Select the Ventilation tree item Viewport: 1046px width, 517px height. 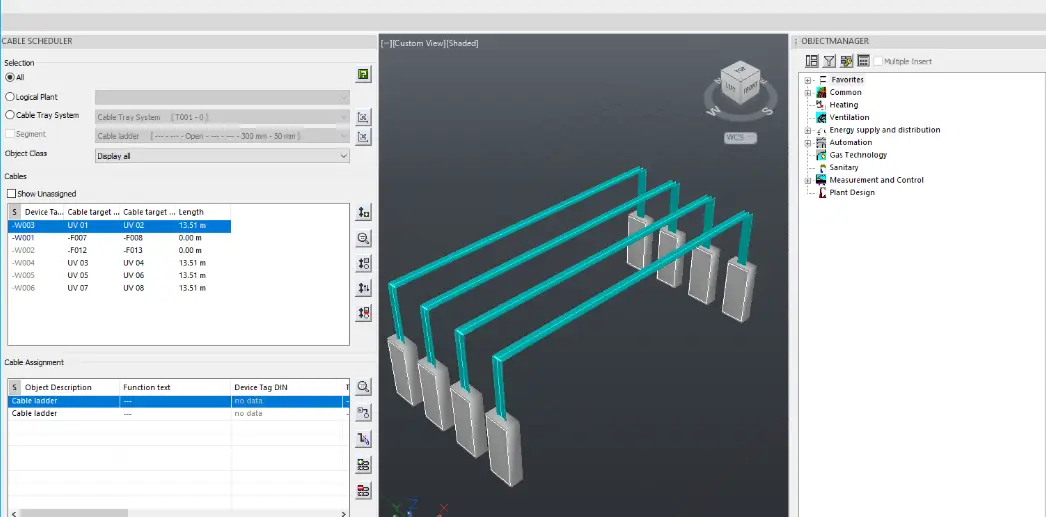(849, 117)
